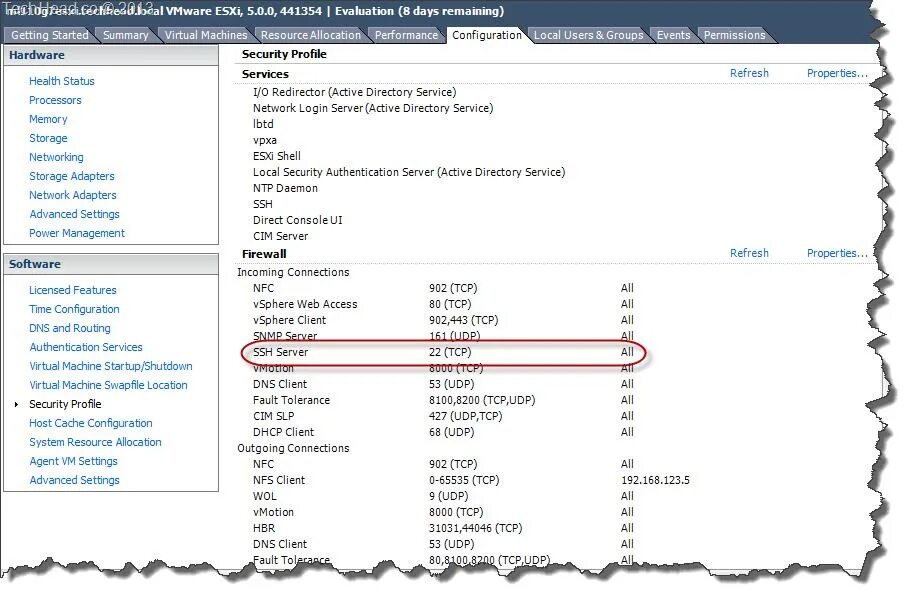913x600 pixels.
Task: Open Networking configuration
Action: [x=56, y=157]
